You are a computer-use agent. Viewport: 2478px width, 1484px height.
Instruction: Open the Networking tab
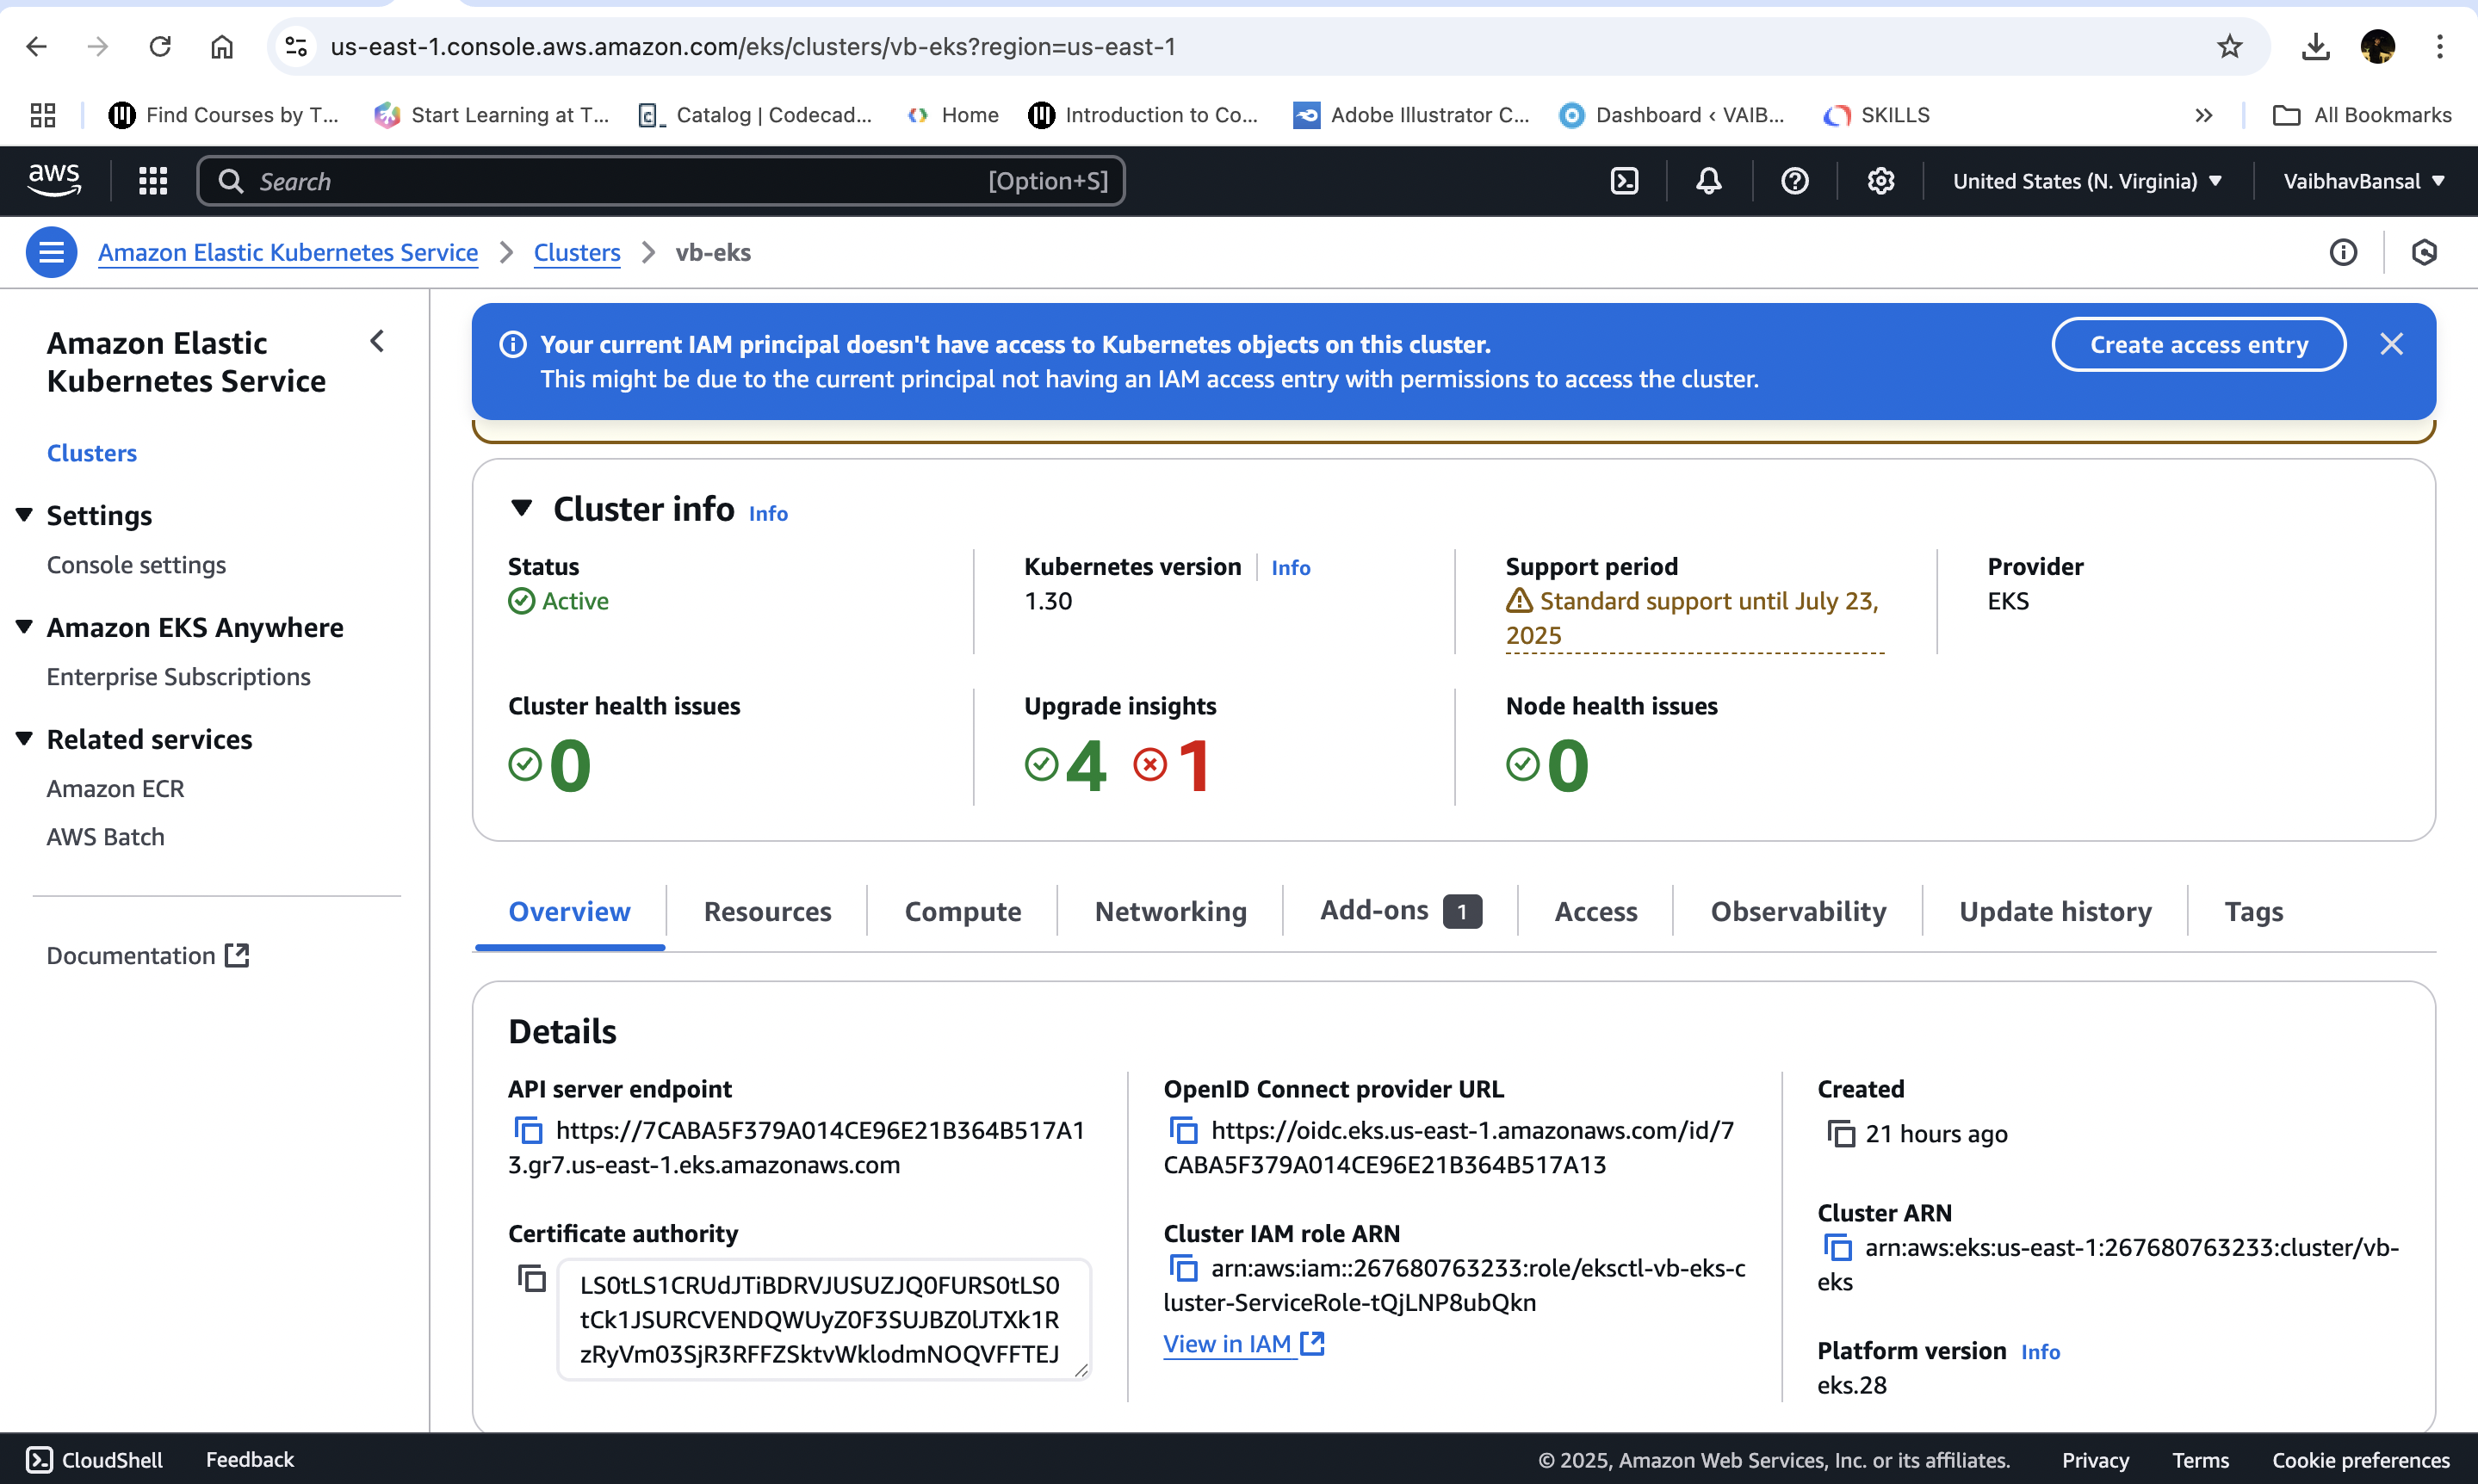point(1170,910)
